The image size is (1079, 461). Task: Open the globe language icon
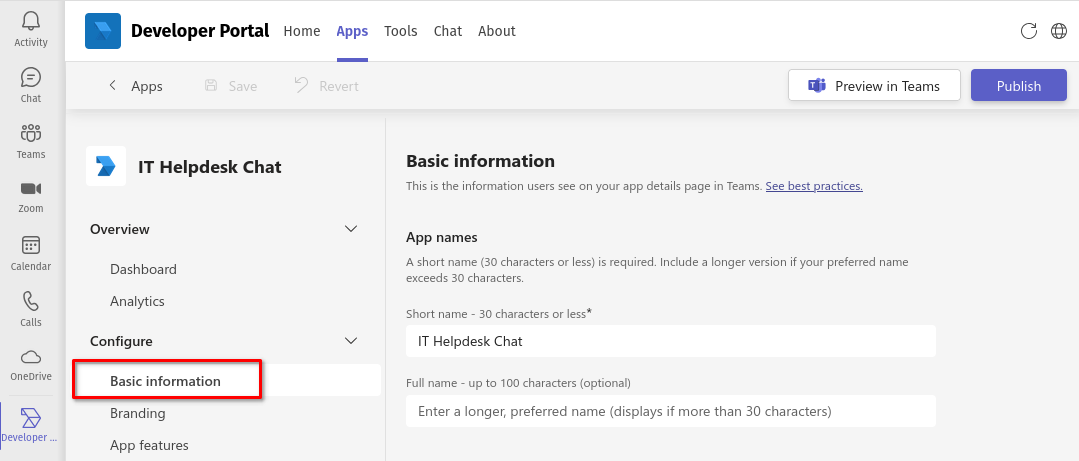pos(1059,31)
